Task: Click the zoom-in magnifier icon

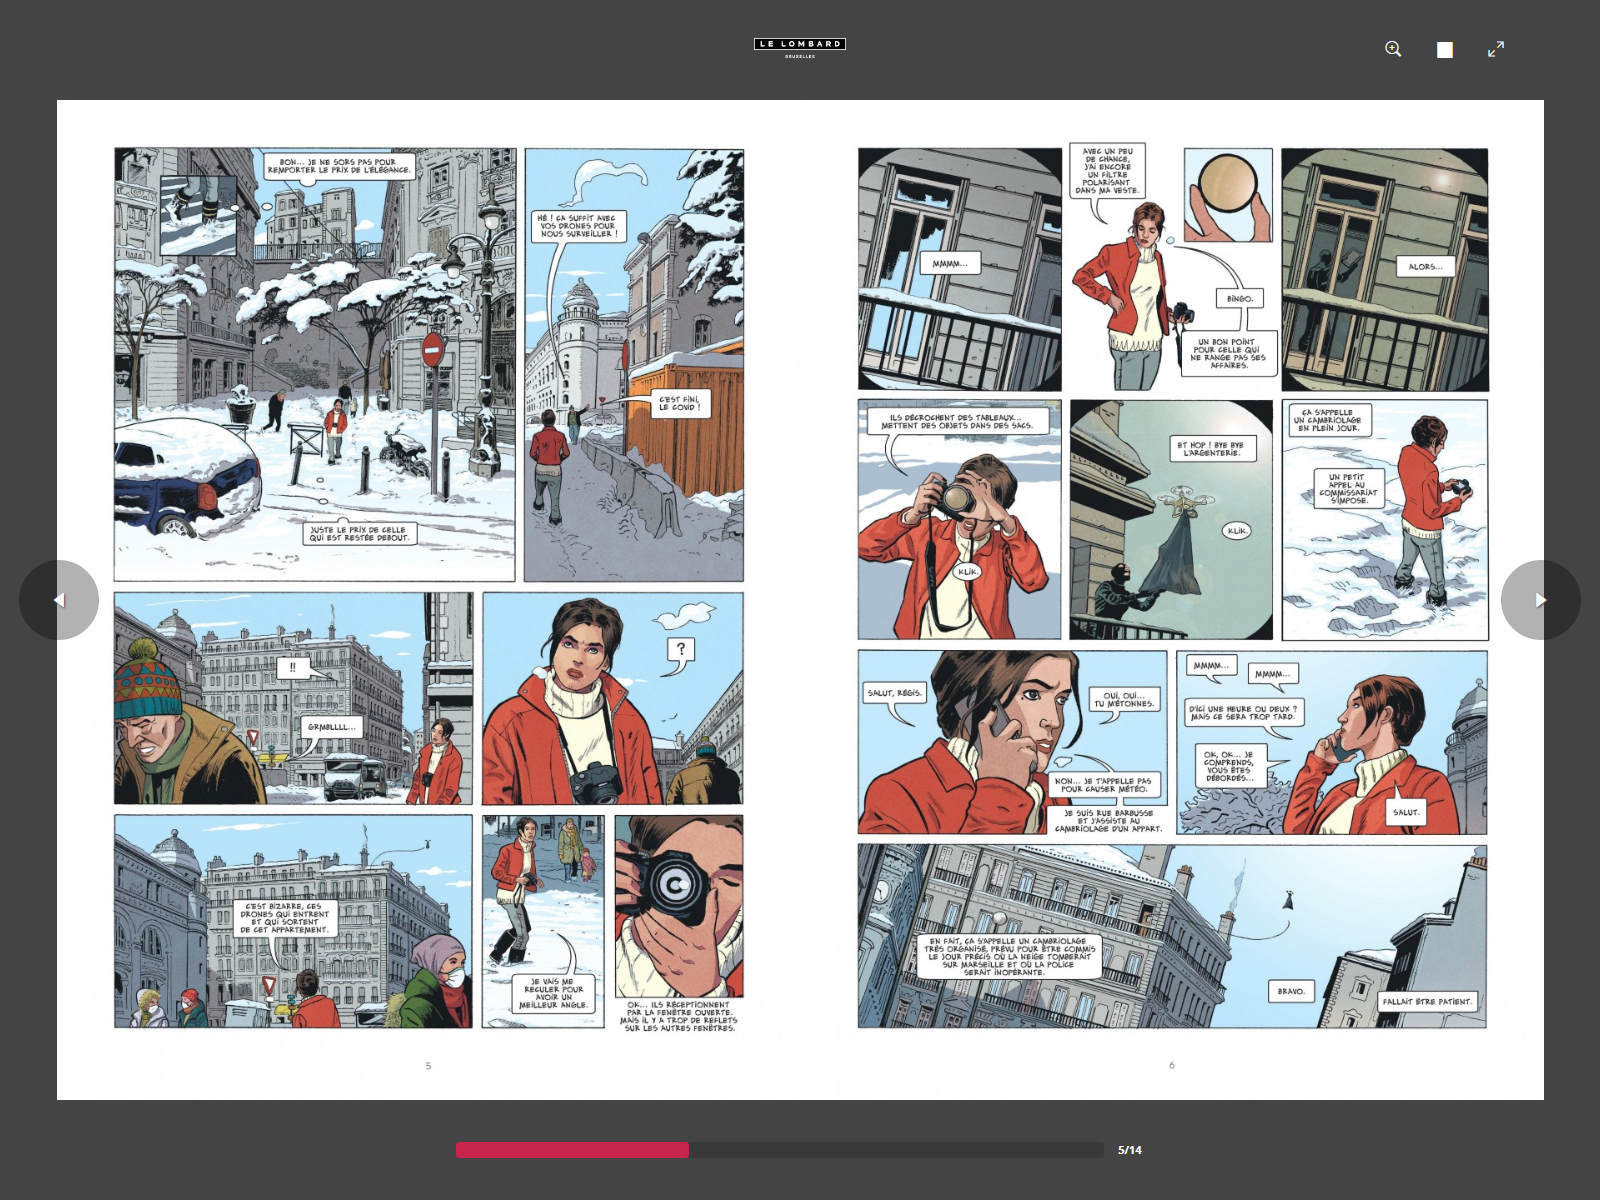Action: pos(1393,49)
